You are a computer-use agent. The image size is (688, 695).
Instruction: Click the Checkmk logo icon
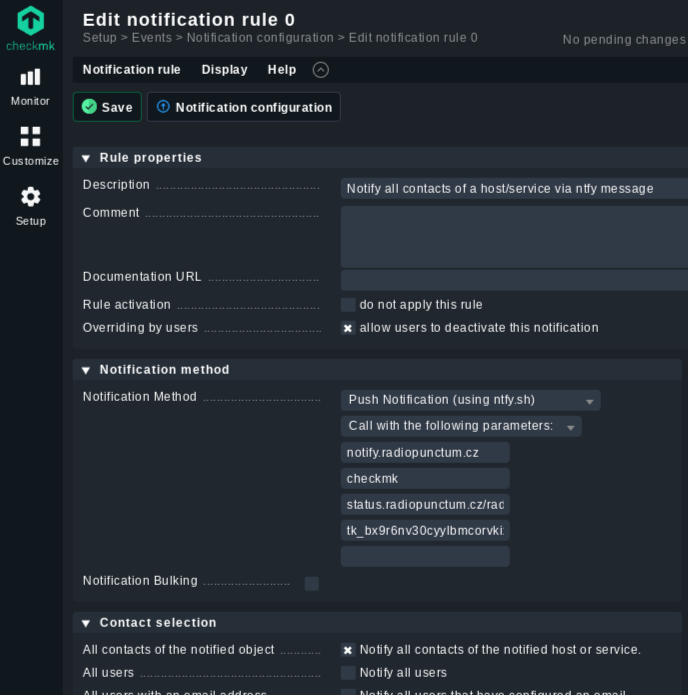point(31,21)
